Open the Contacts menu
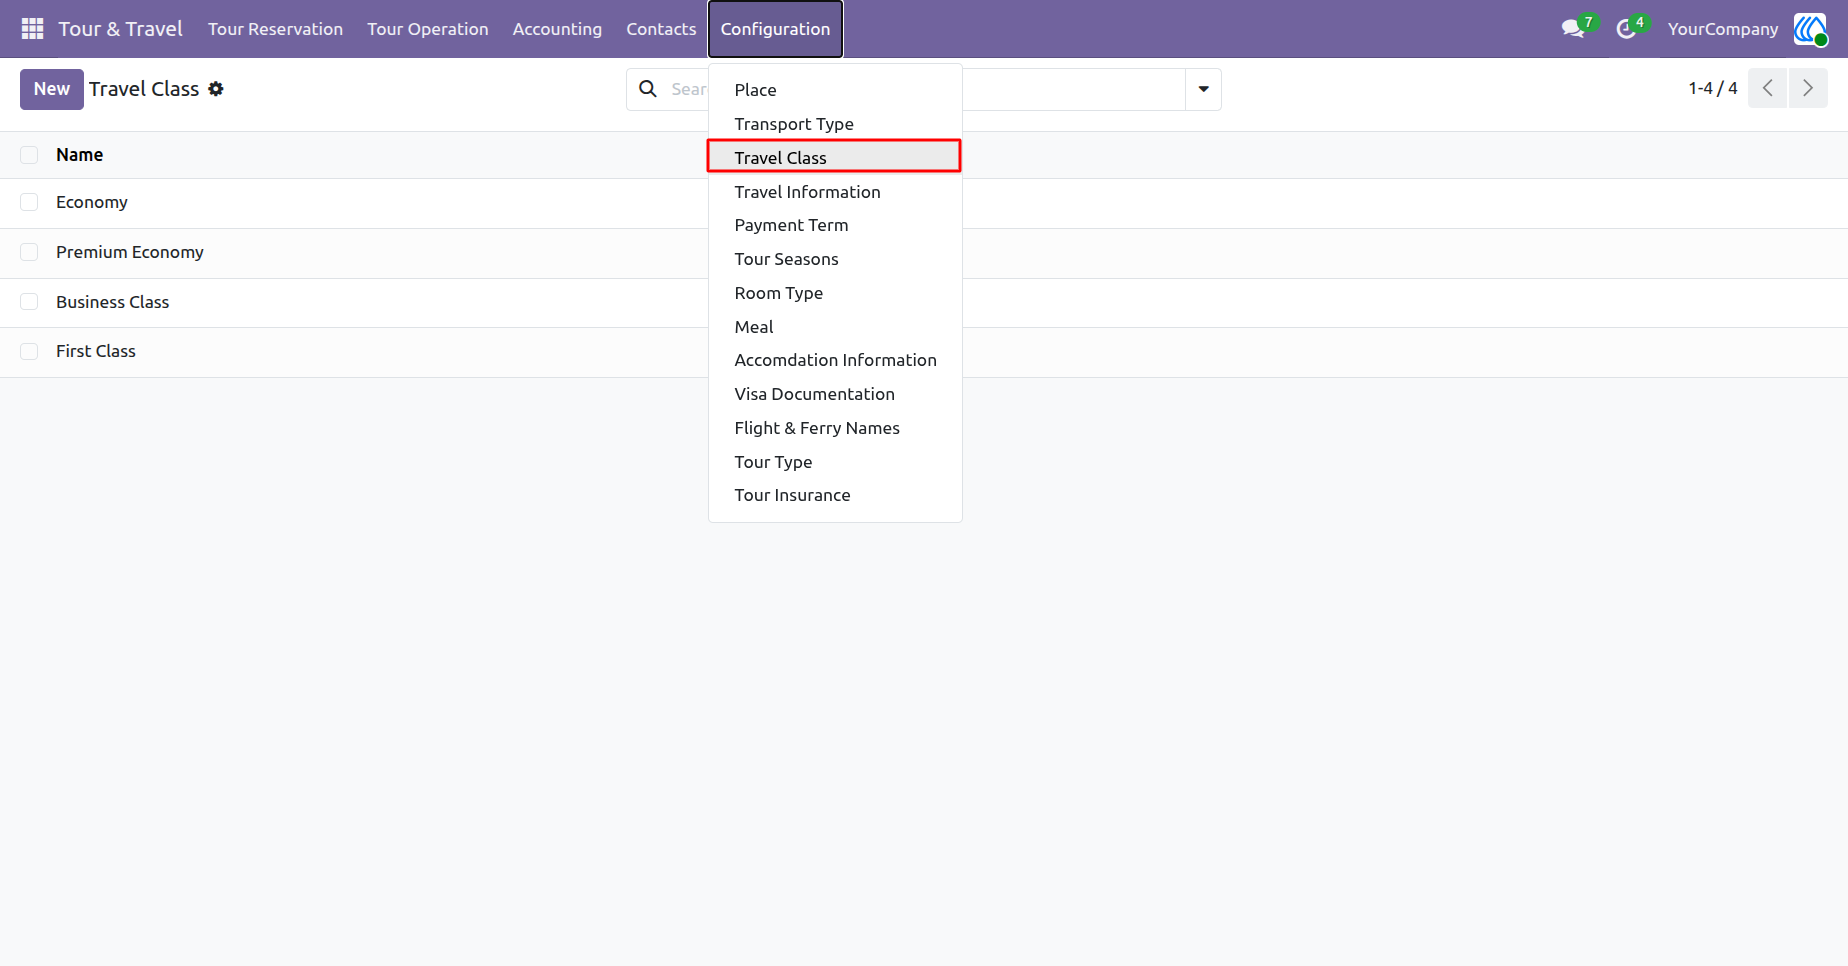The image size is (1848, 966). coord(661,29)
